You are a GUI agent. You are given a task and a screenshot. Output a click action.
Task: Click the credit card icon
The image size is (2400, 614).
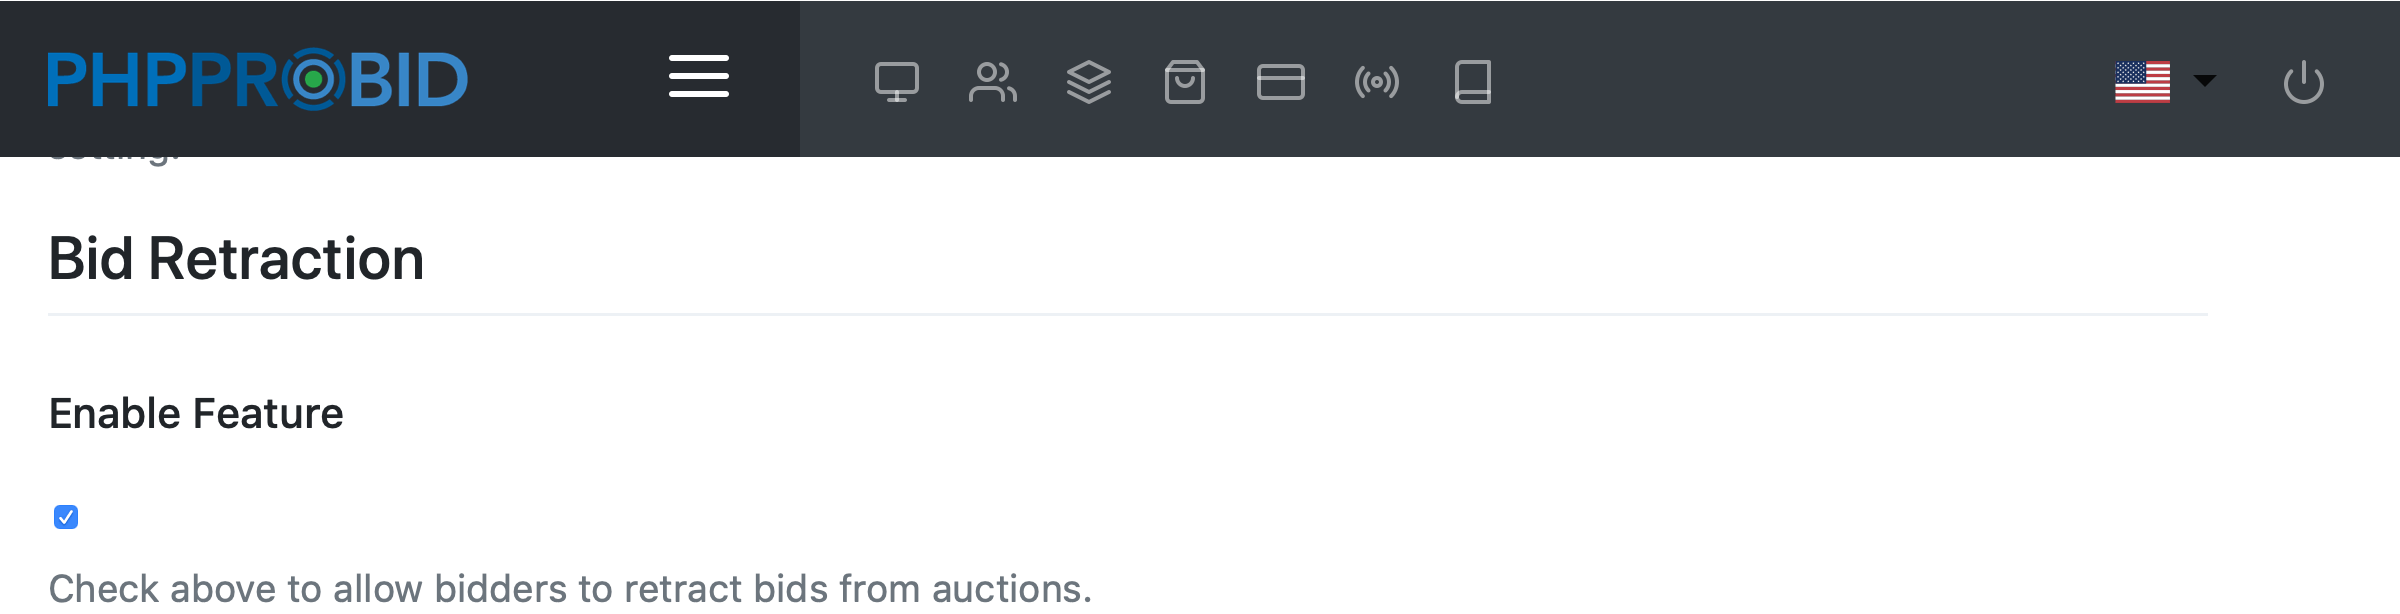click(x=1280, y=82)
